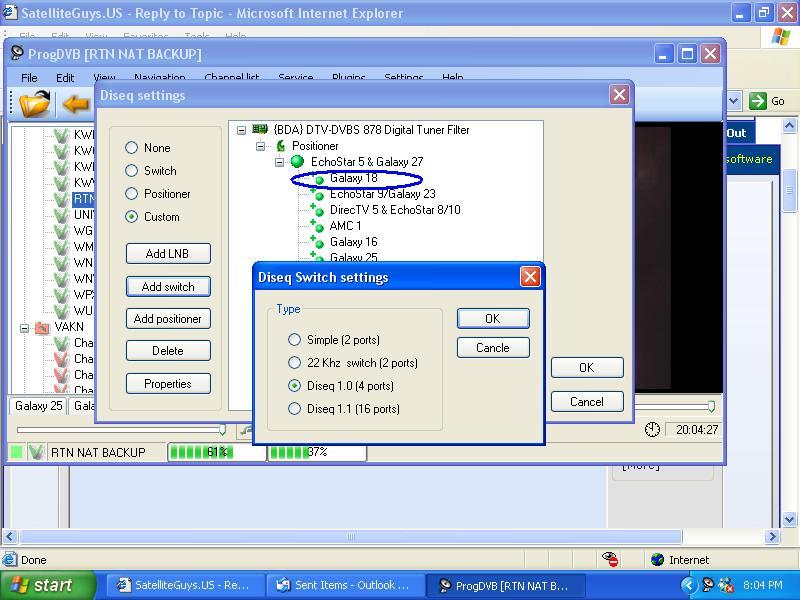Choose Diseq 1.1 (16 ports) type
The image size is (800, 600).
click(294, 409)
